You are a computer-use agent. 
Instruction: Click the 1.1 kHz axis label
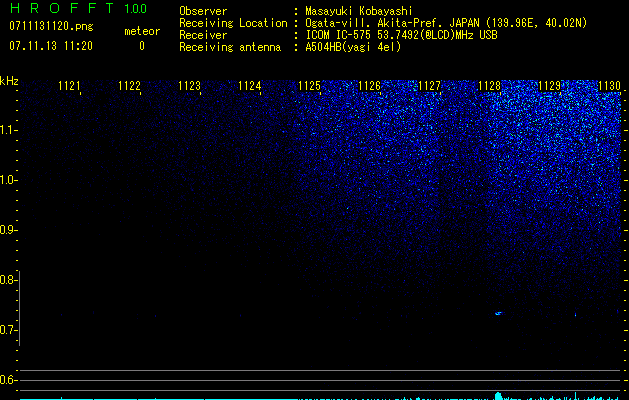[8, 130]
